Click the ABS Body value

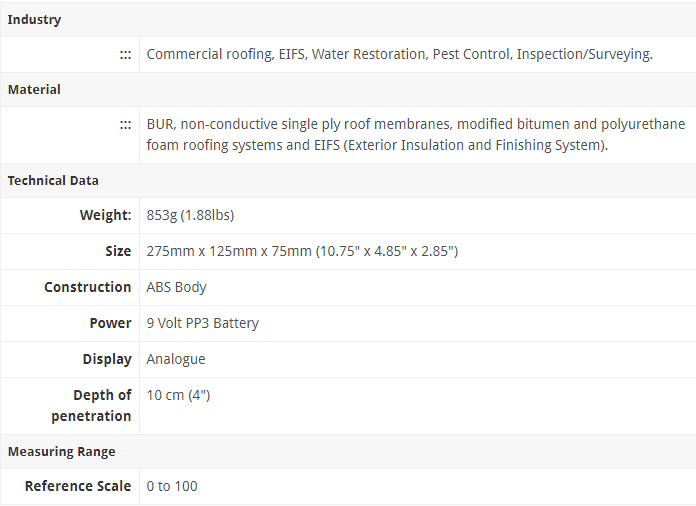point(176,287)
